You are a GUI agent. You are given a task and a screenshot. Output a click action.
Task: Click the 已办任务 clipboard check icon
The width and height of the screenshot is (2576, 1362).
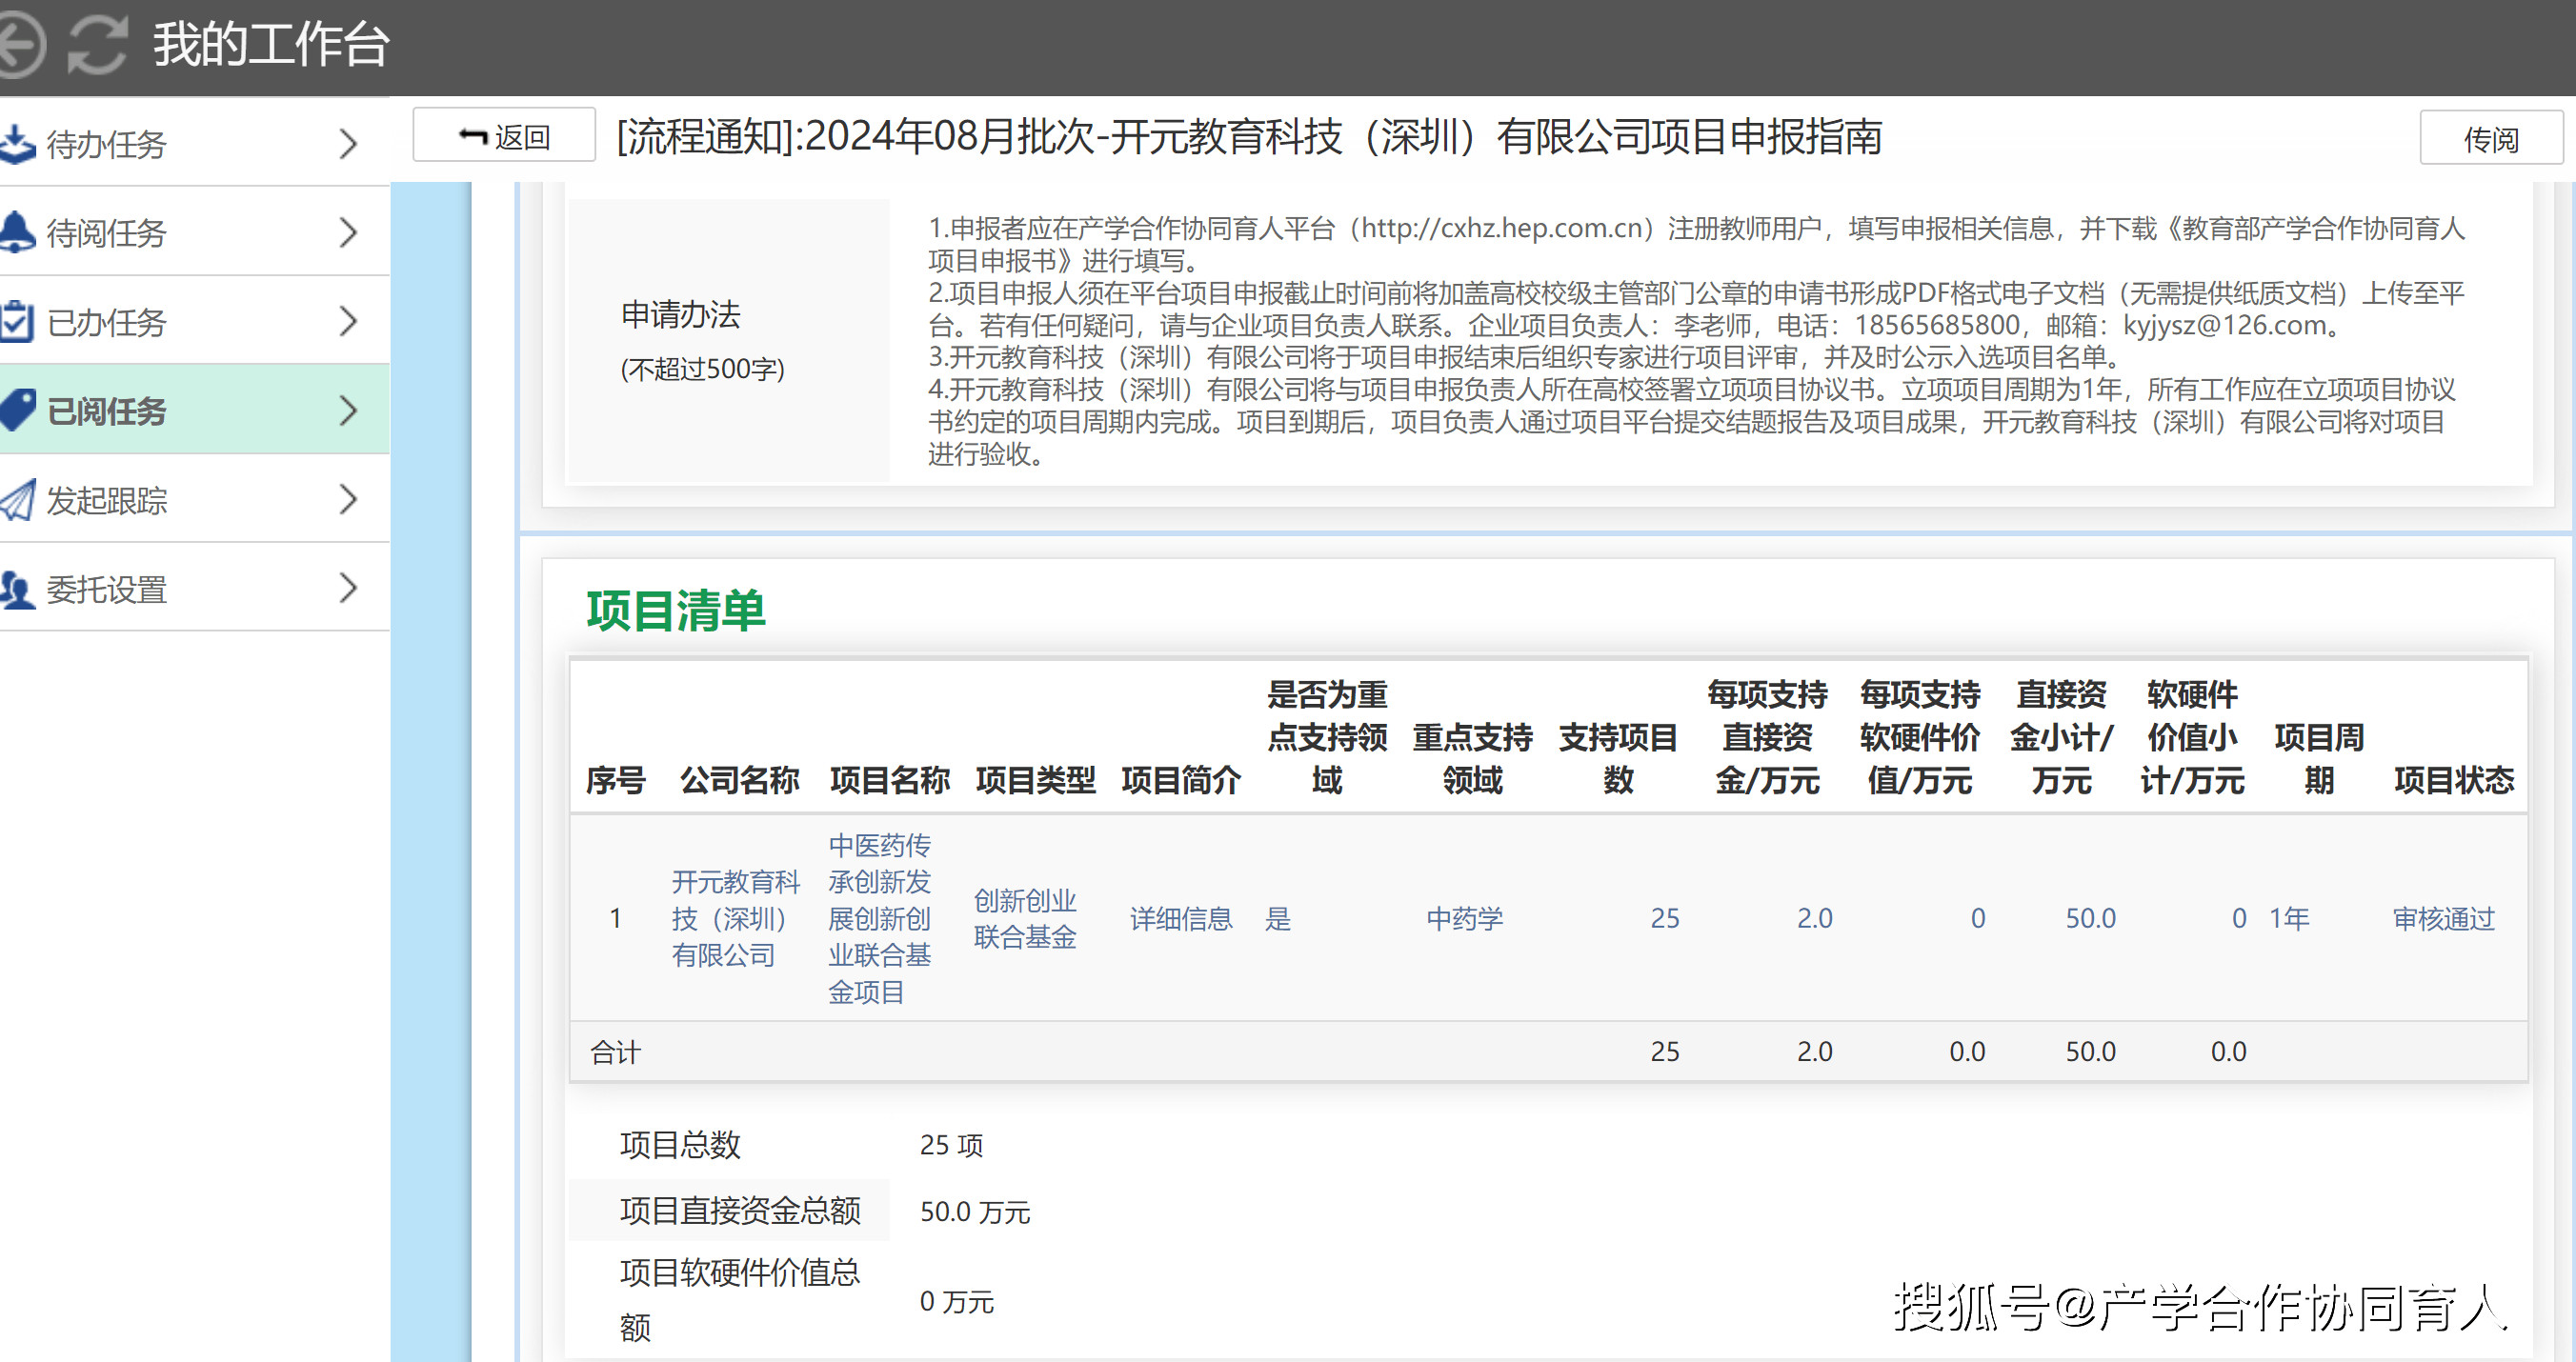click(x=17, y=321)
